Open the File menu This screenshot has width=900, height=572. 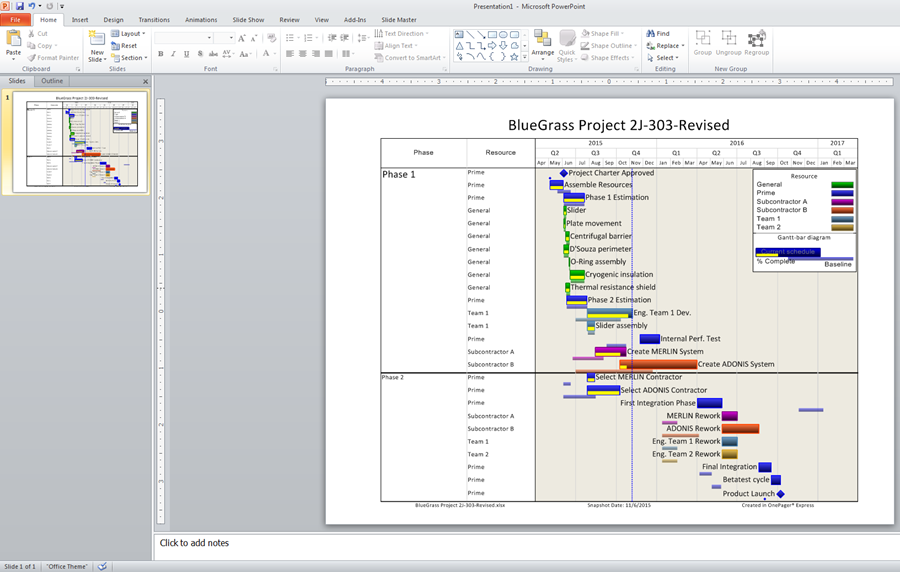pyautogui.click(x=15, y=19)
